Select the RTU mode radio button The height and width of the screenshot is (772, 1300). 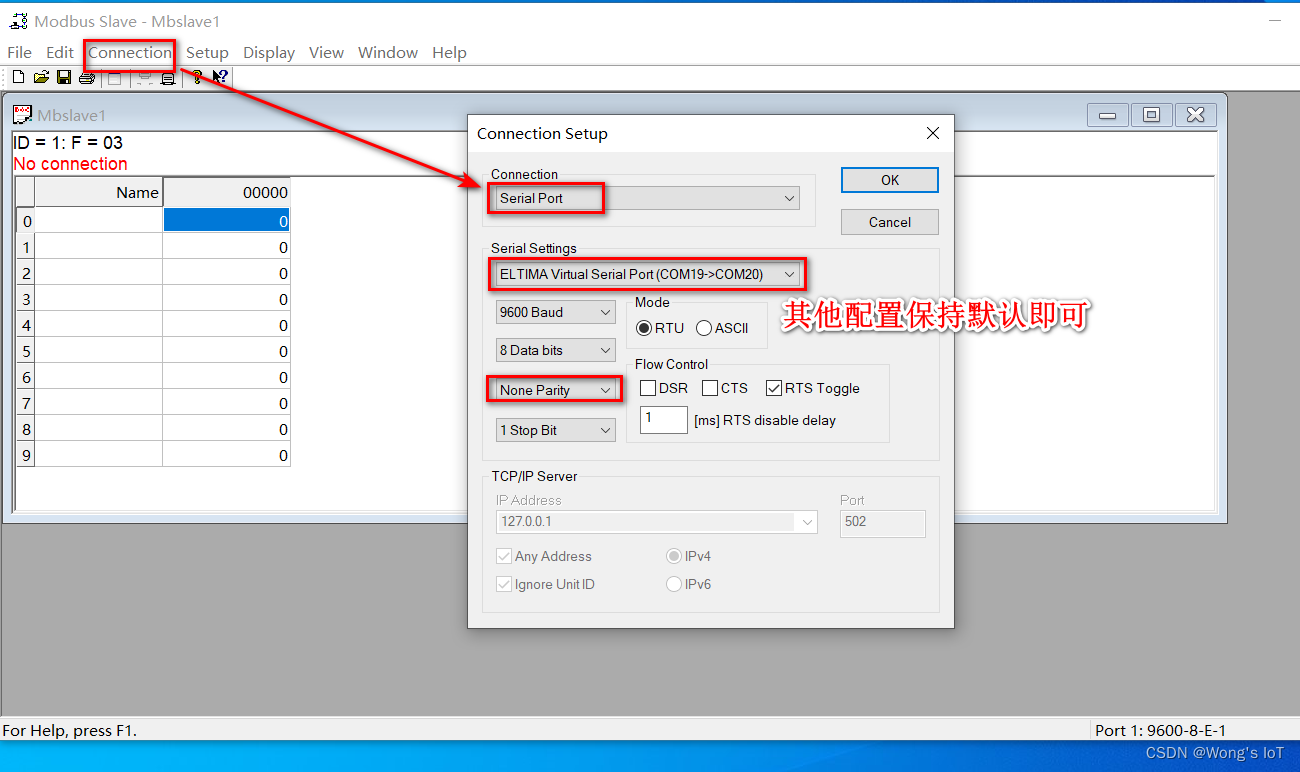[x=644, y=327]
